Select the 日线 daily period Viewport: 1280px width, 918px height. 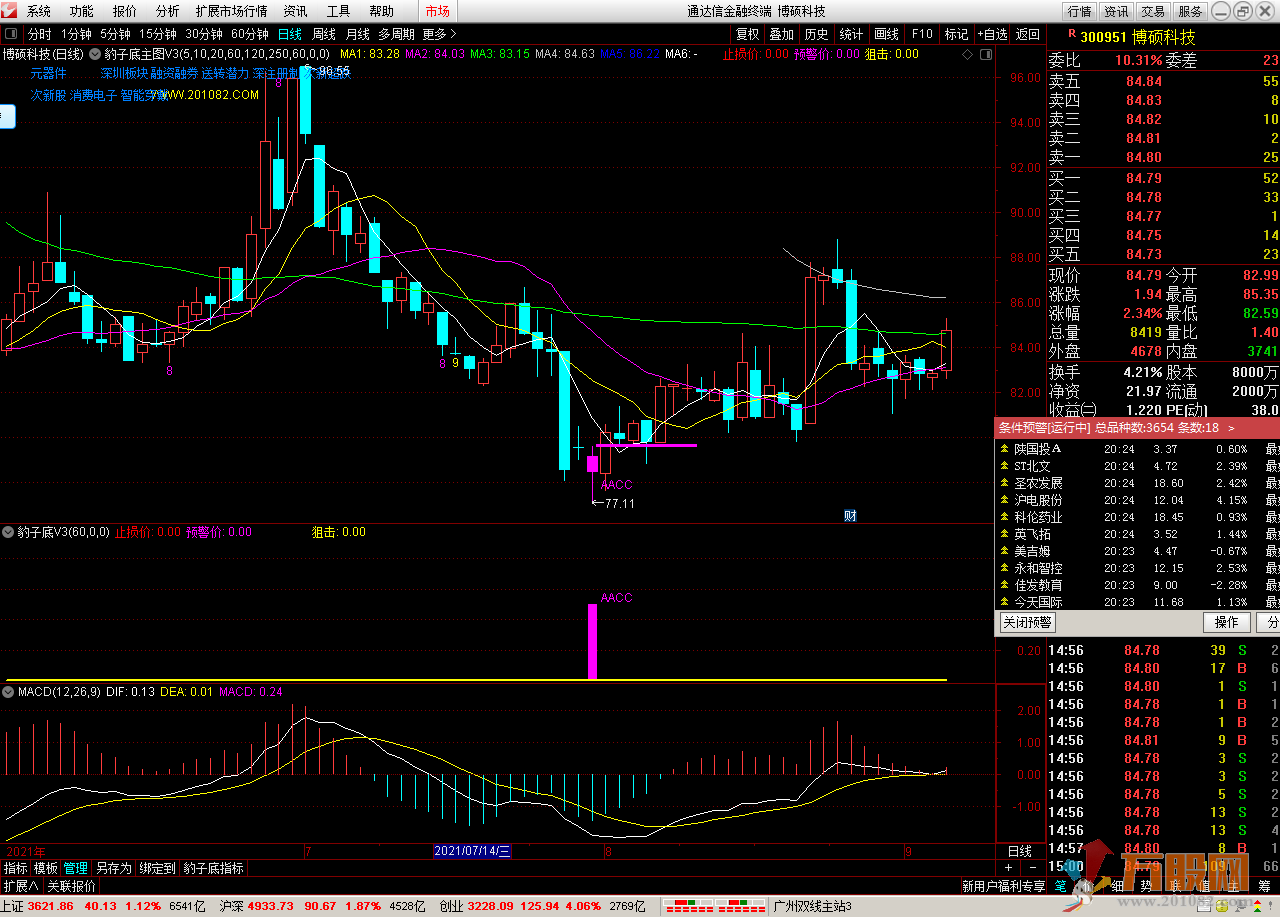click(x=290, y=34)
